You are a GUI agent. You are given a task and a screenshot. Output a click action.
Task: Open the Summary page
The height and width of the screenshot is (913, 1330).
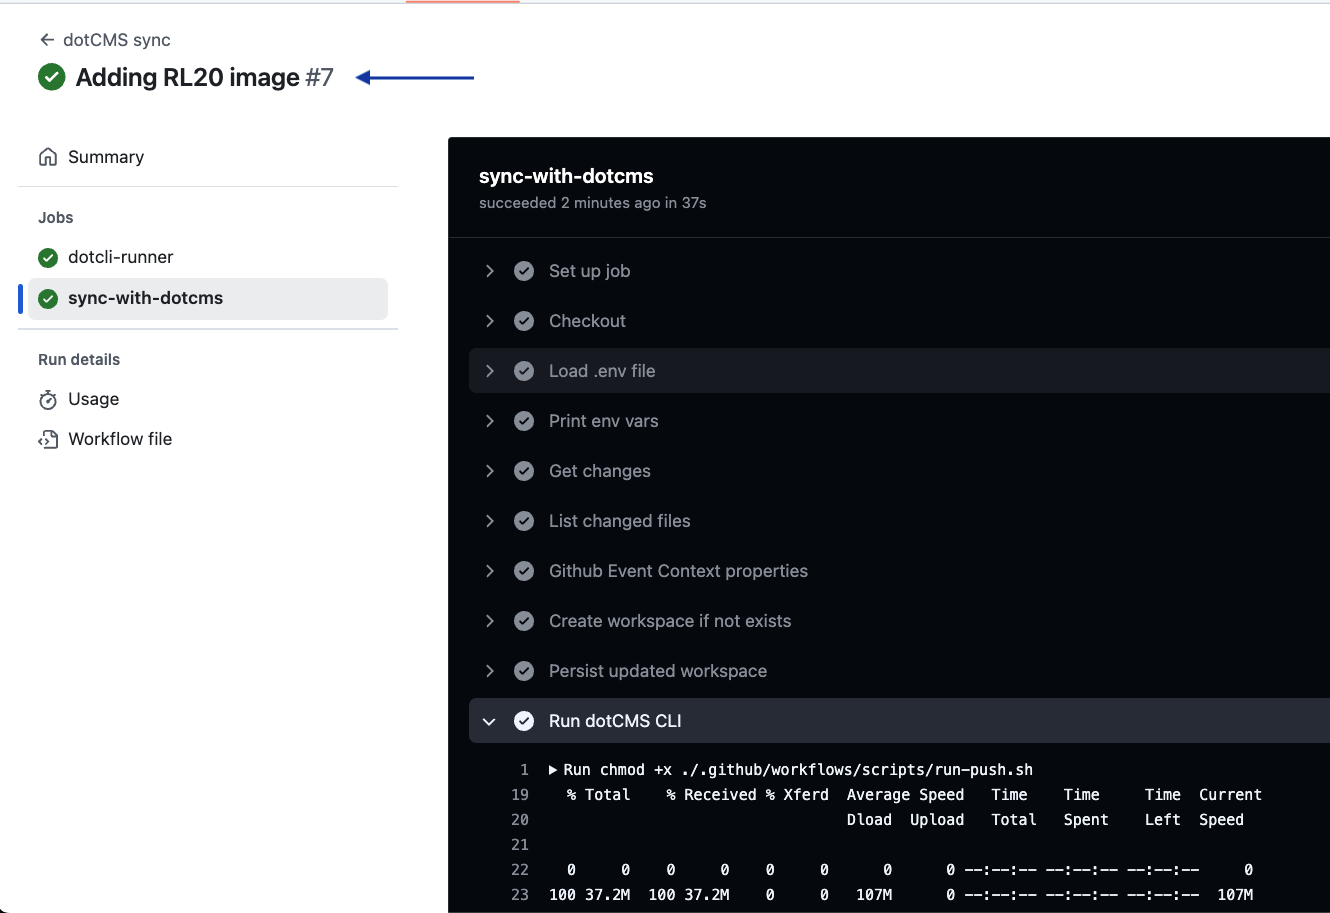tap(106, 157)
